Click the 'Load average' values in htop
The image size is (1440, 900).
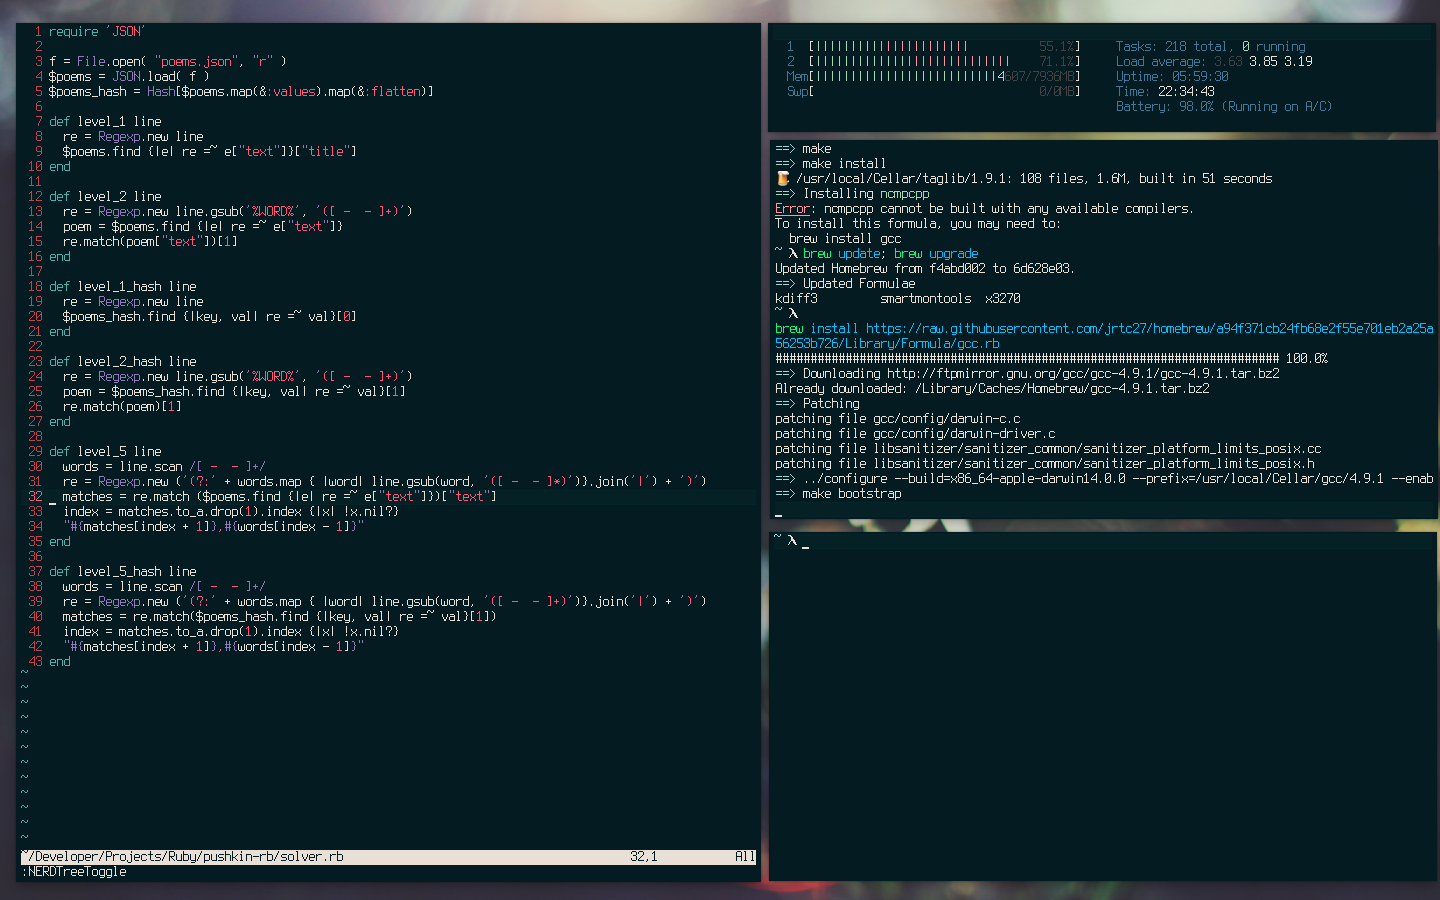pos(1263,61)
